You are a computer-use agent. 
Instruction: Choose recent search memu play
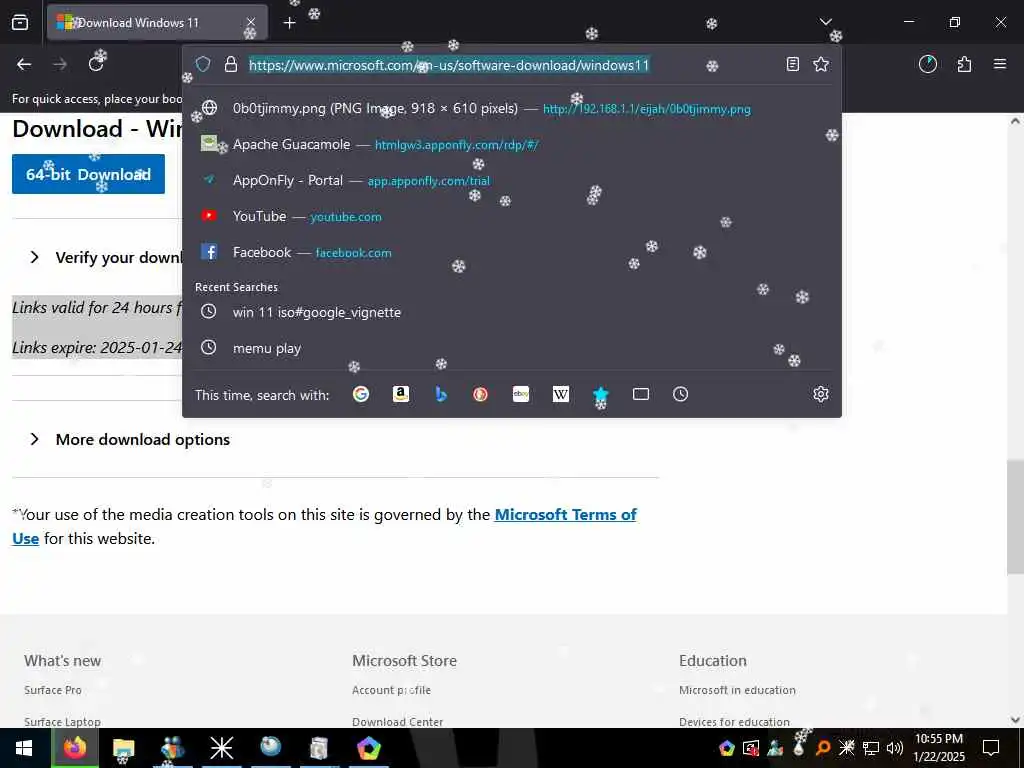coord(512,348)
